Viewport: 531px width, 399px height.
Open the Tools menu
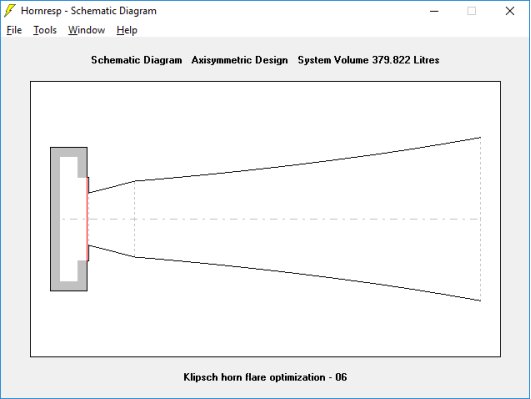click(45, 30)
